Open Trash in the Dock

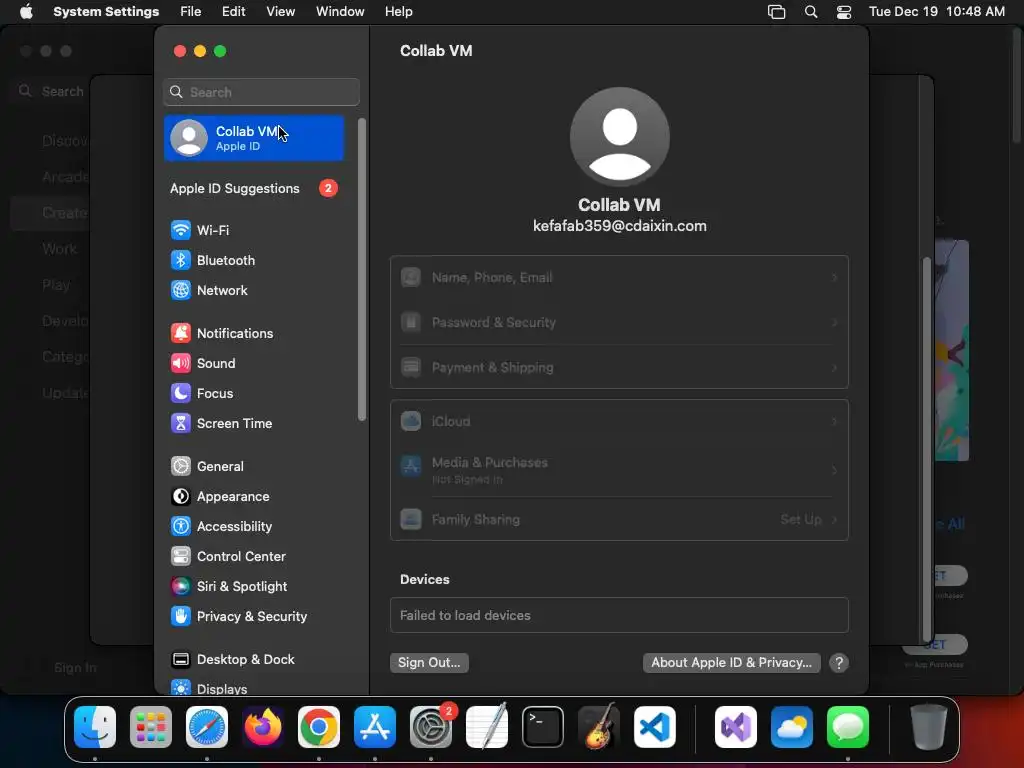[x=929, y=727]
